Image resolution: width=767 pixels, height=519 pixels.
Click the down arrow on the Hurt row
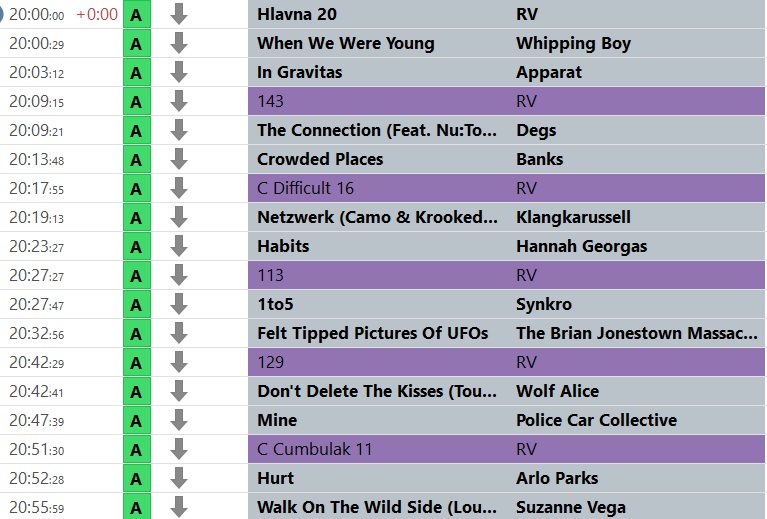point(179,478)
